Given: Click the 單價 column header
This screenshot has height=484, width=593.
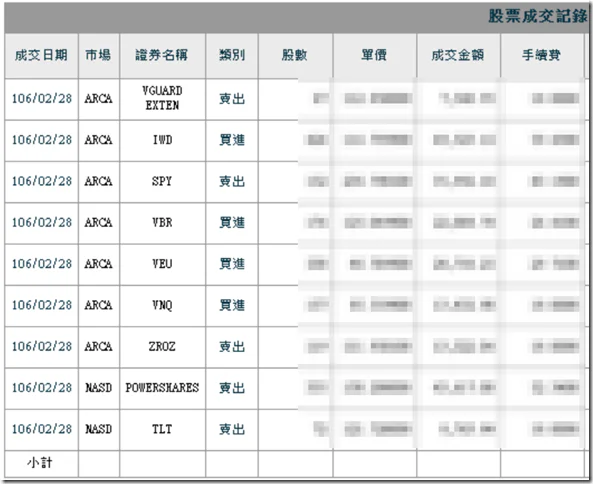Looking at the screenshot, I should (374, 56).
